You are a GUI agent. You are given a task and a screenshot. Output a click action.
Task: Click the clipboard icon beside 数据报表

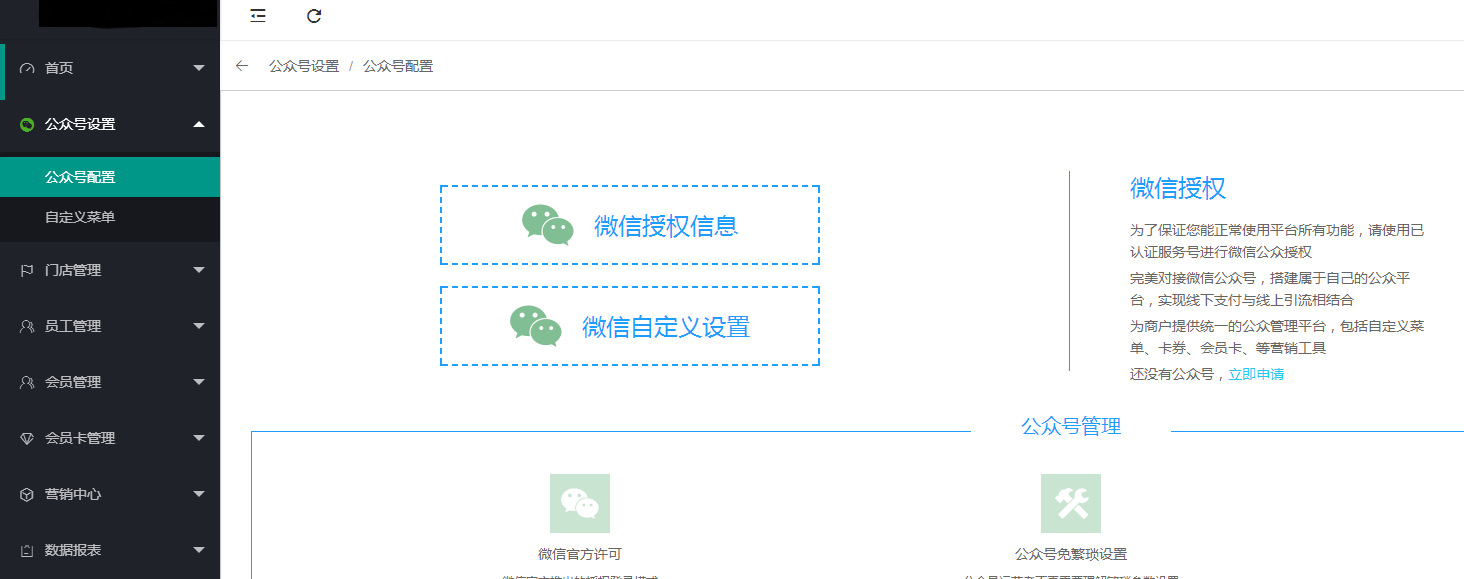pyautogui.click(x=27, y=550)
